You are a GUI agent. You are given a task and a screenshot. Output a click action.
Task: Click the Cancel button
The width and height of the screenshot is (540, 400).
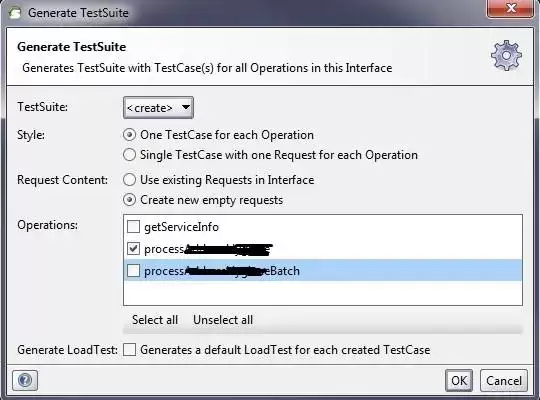tap(503, 381)
